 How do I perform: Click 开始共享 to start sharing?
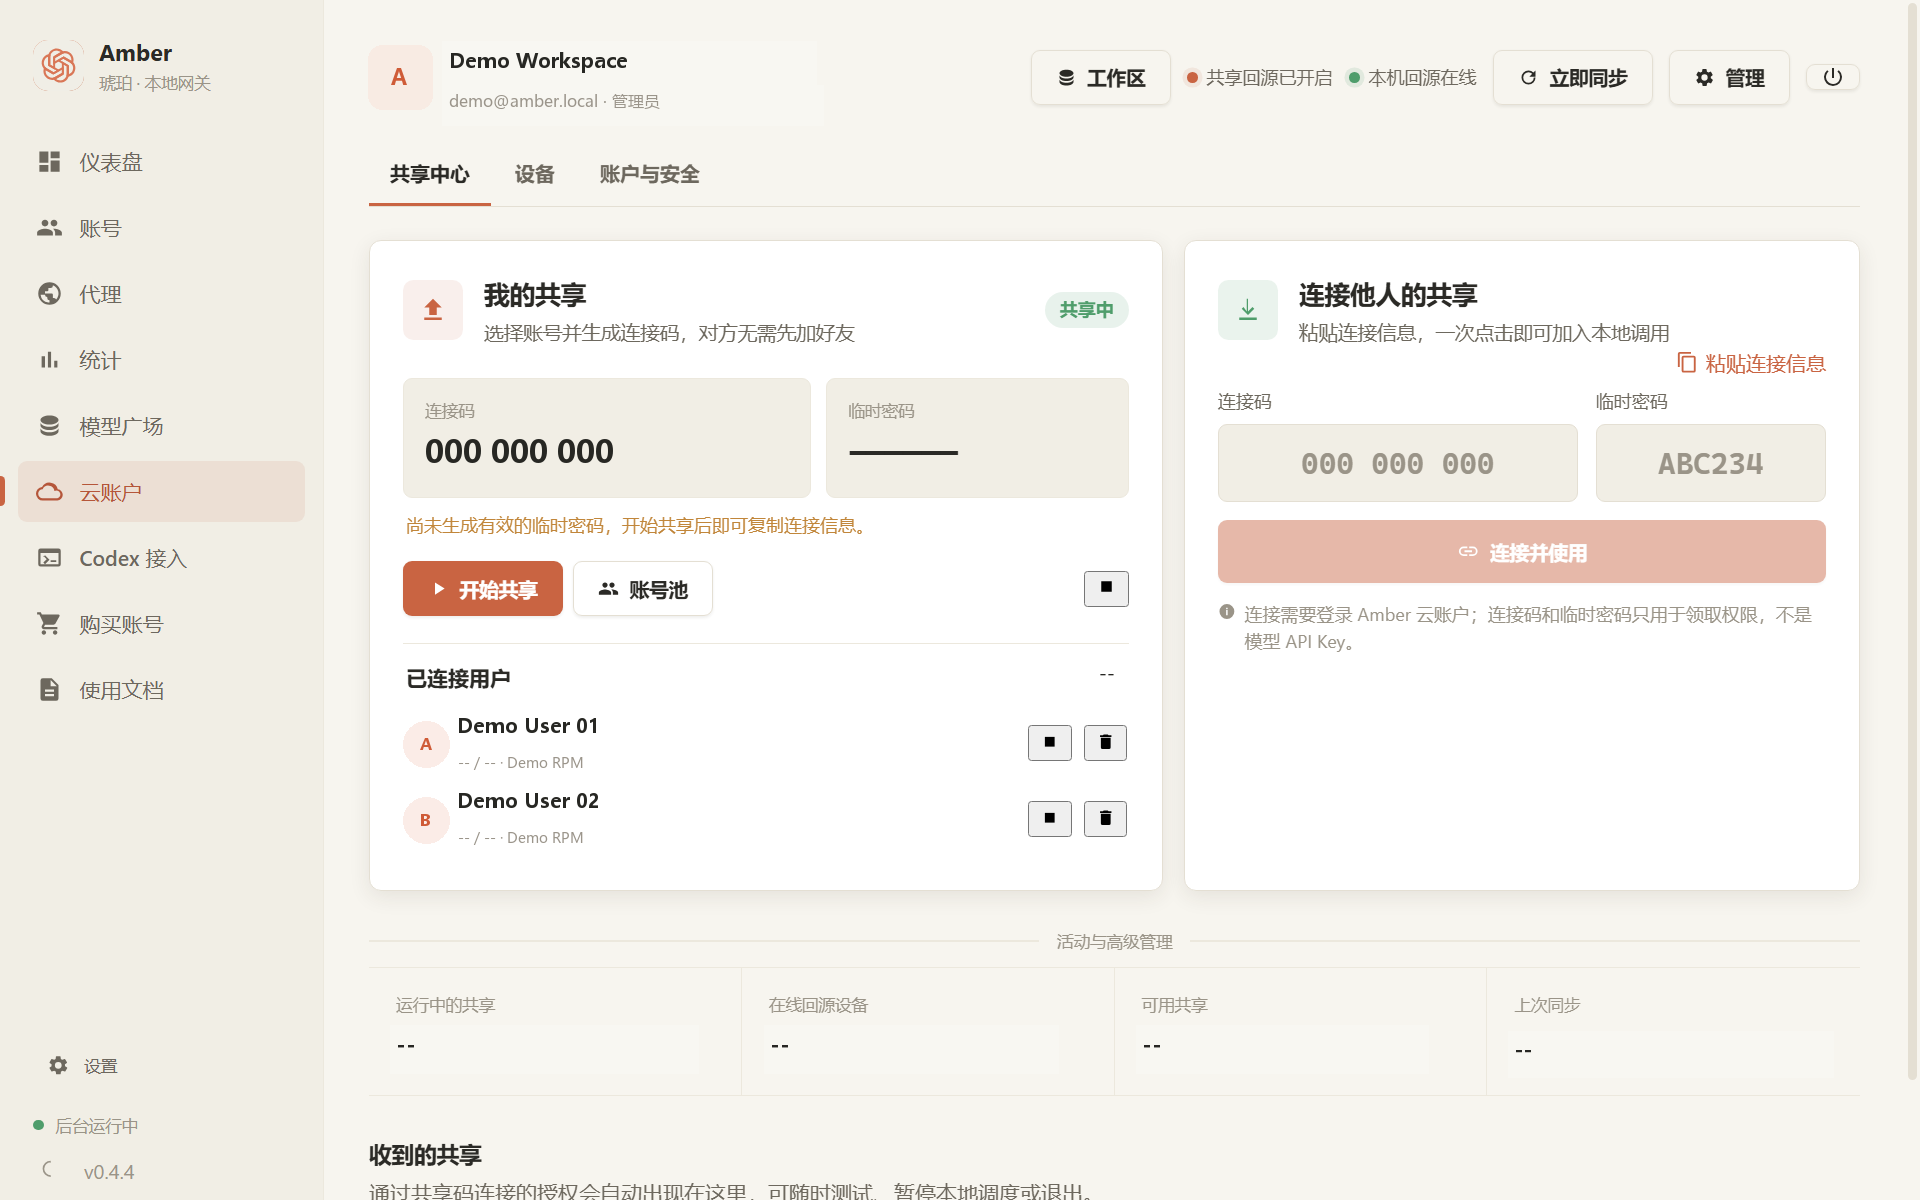tap(483, 589)
